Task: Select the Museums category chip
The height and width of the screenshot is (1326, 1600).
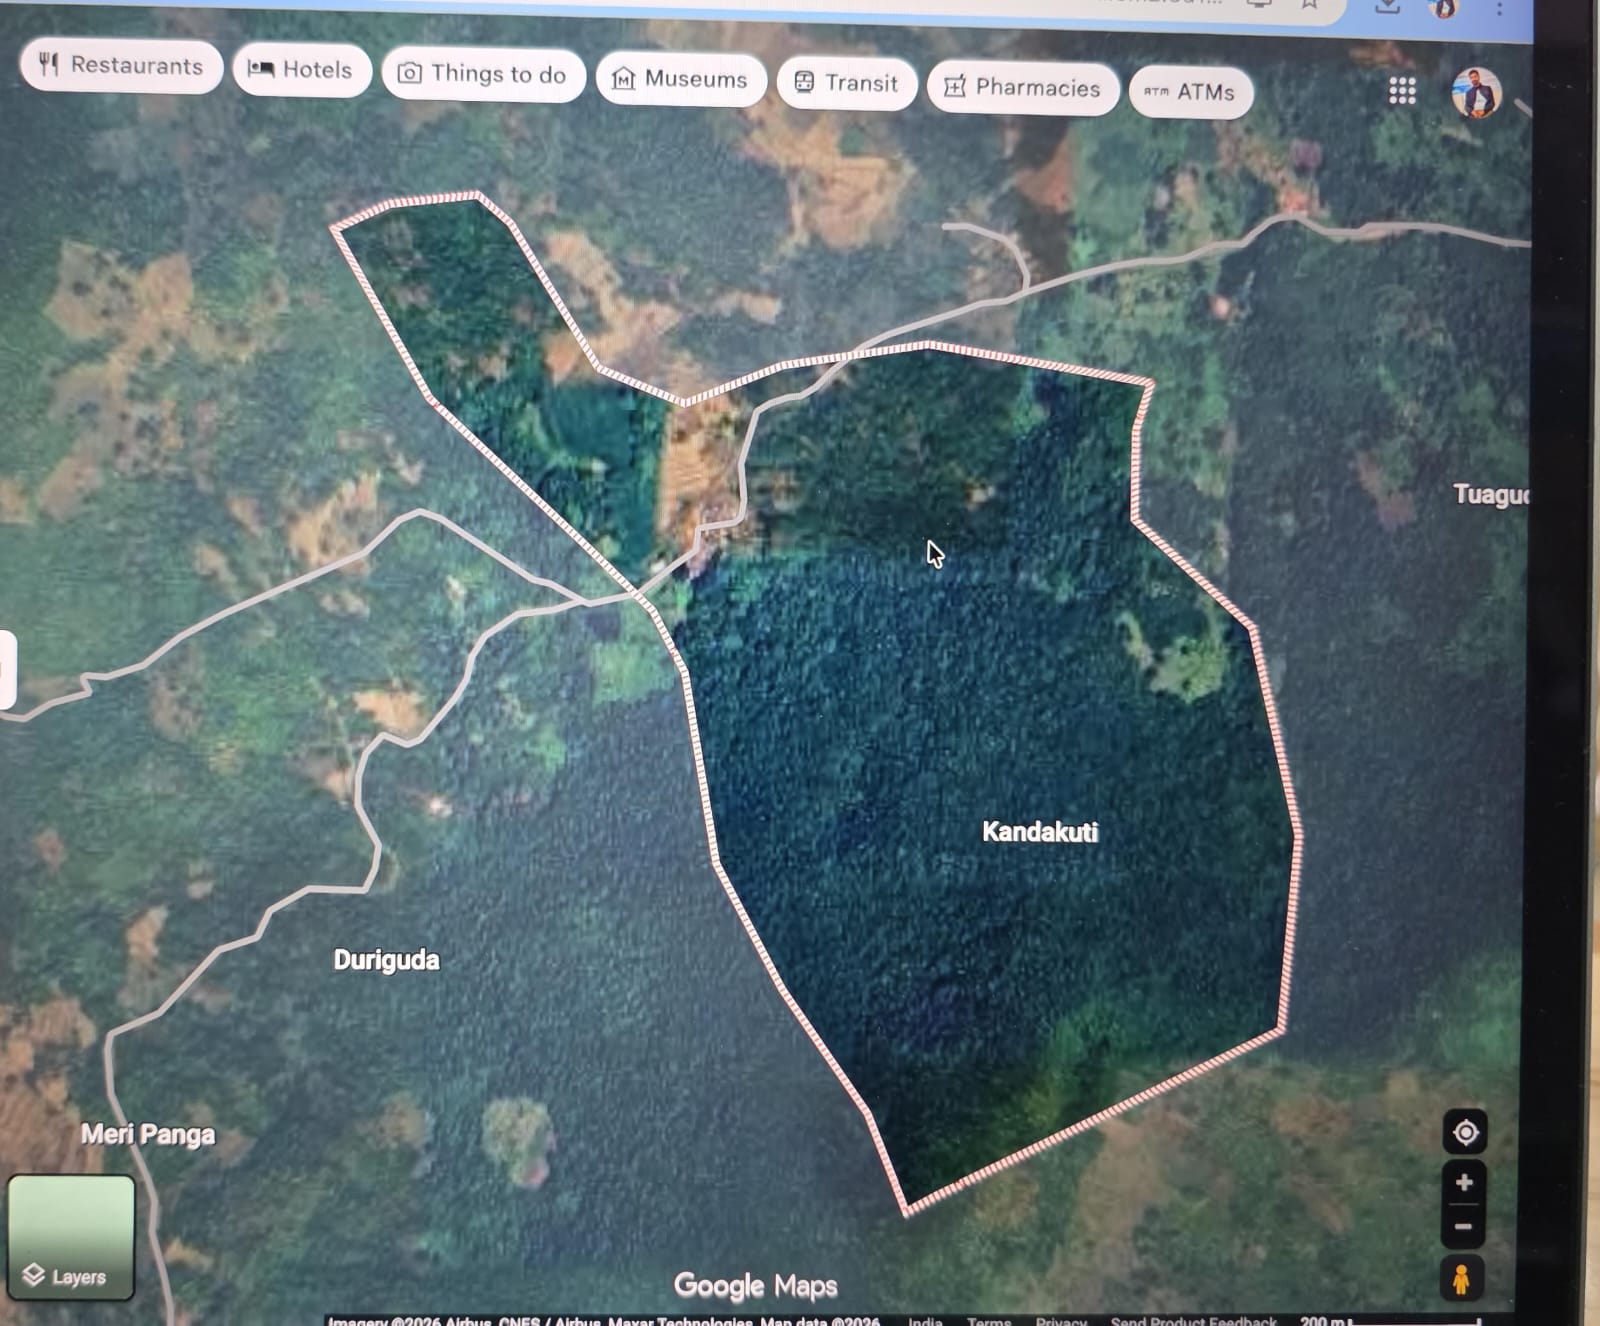Action: click(x=680, y=80)
